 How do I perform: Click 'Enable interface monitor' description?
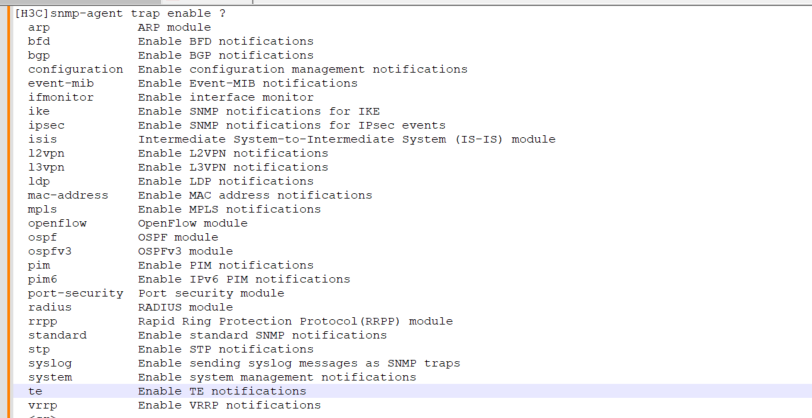pyautogui.click(x=226, y=97)
